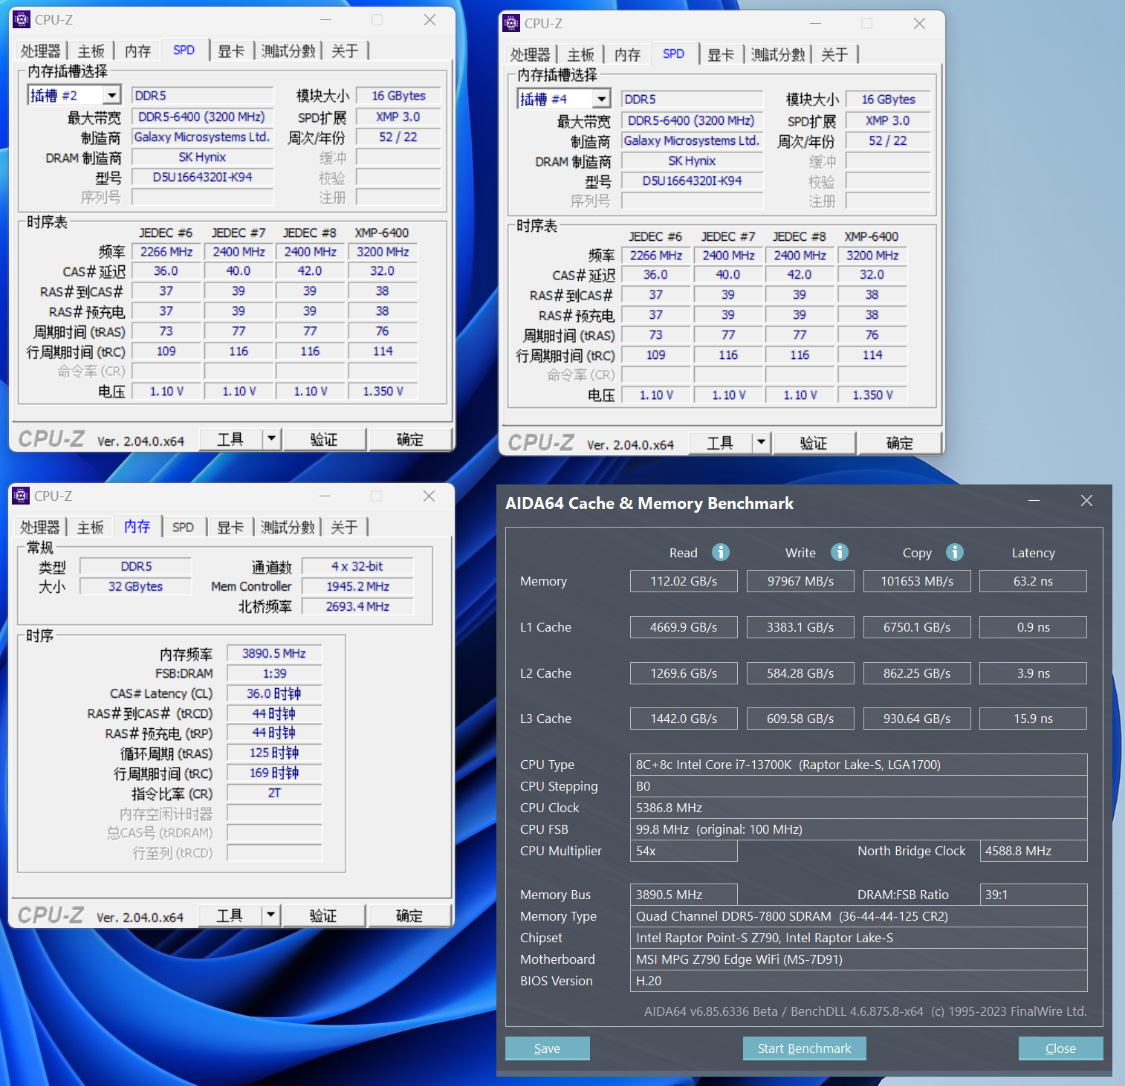Open 处理器 tab in bottom-left CPU-Z
The height and width of the screenshot is (1086, 1125).
(x=39, y=527)
